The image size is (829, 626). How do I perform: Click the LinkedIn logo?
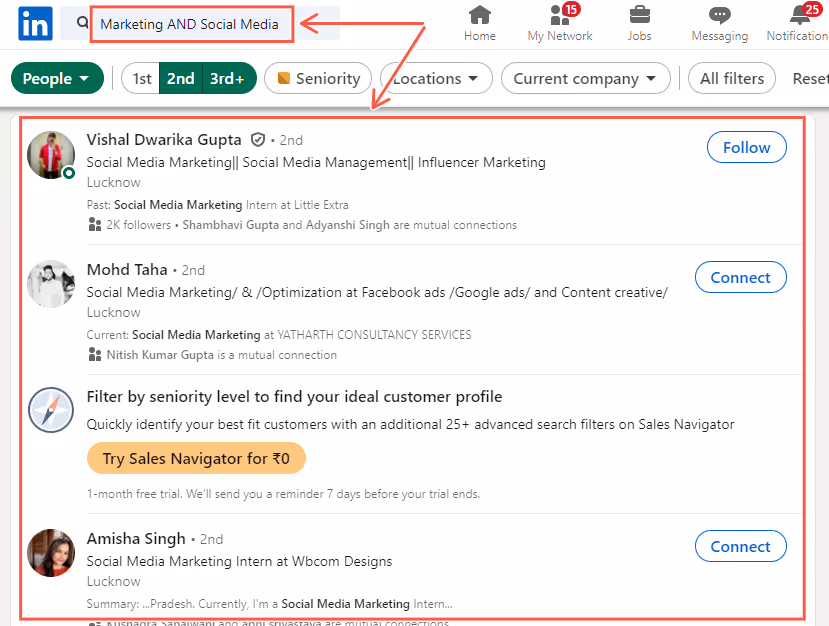tap(34, 23)
